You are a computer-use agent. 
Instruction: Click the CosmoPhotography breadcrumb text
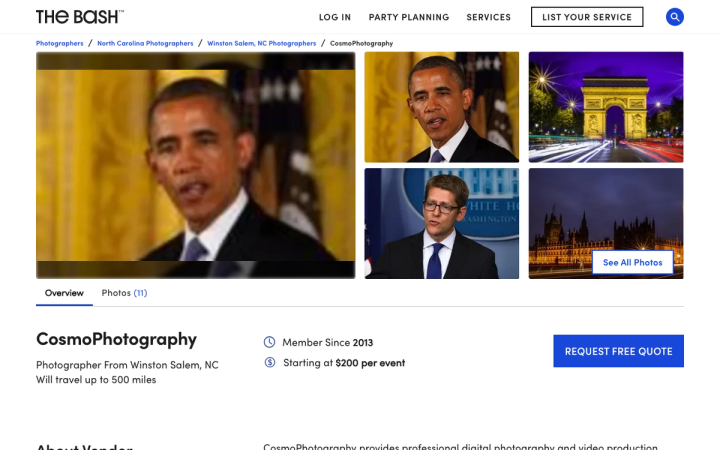361,43
